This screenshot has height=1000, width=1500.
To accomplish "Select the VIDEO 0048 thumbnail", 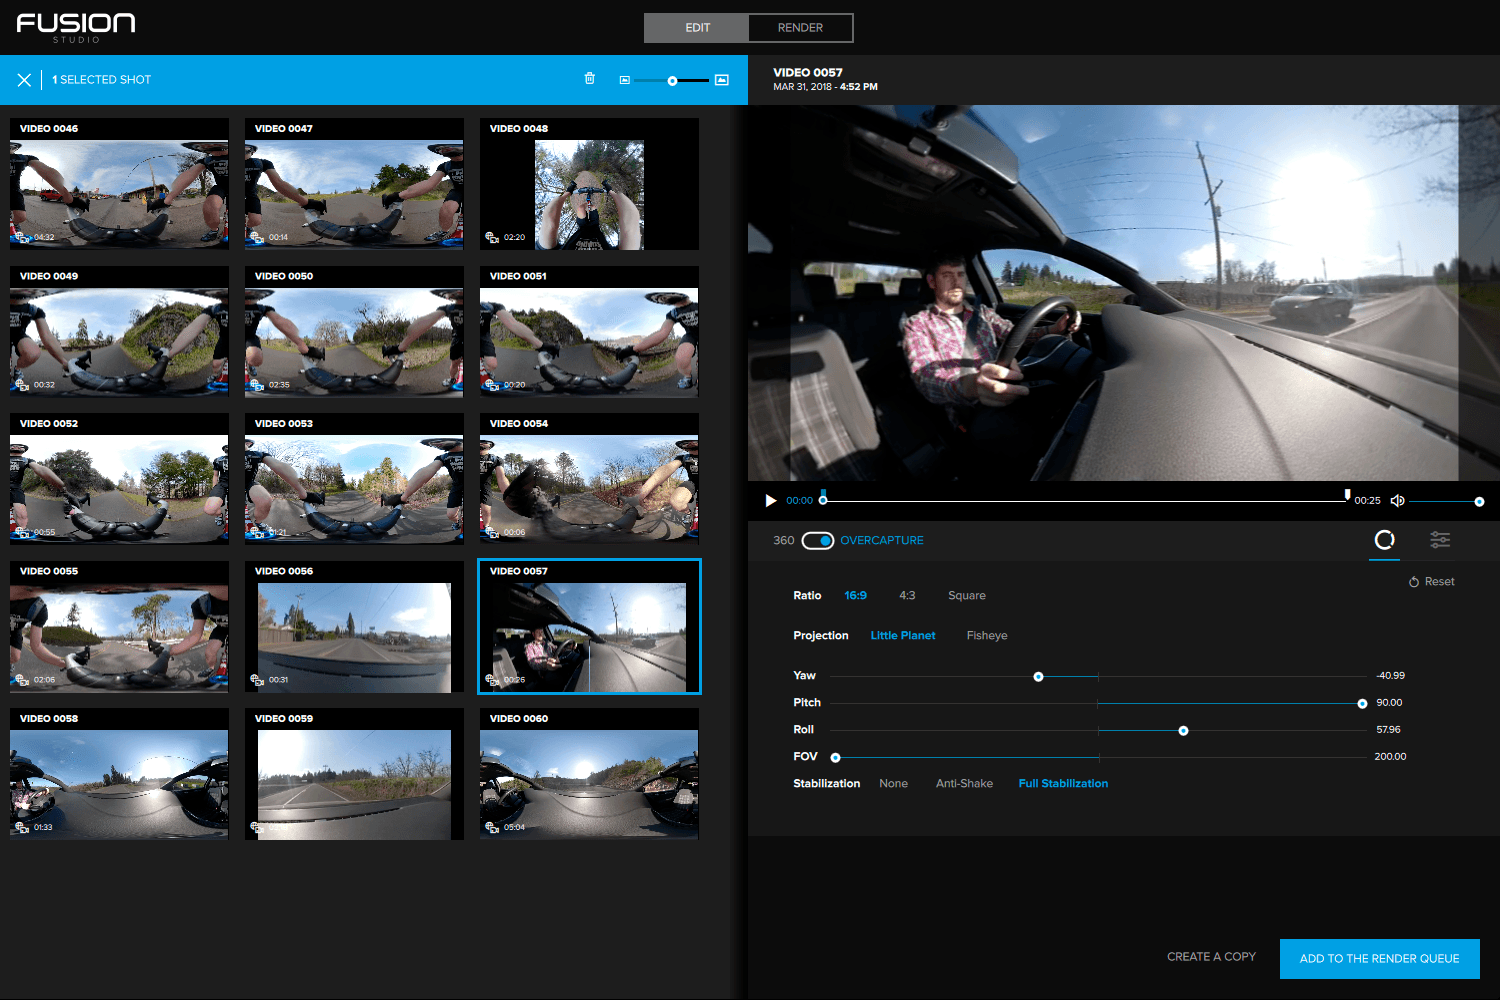I will point(589,184).
